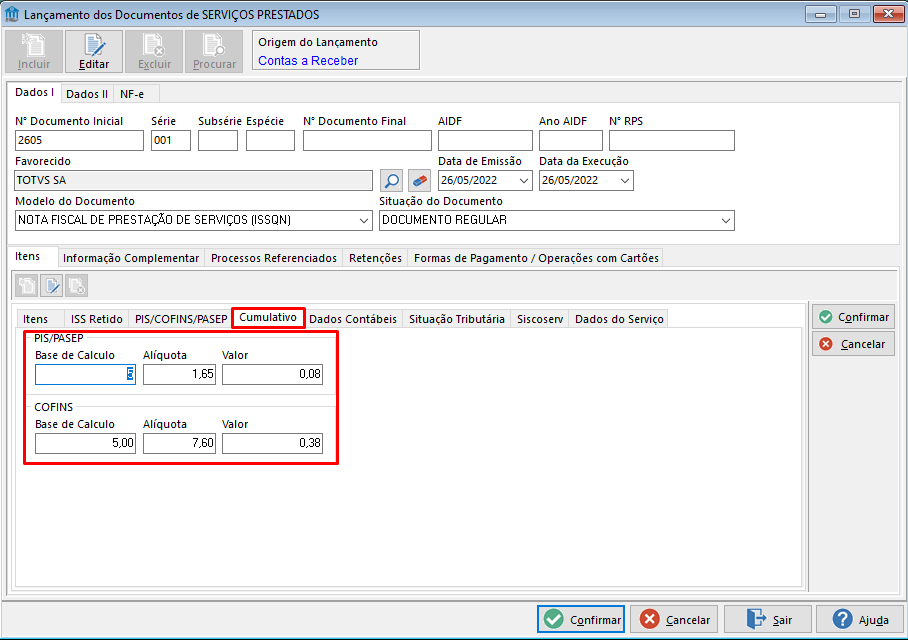Expand the Data de Emissão date dropdown
908x640 pixels.
point(523,181)
